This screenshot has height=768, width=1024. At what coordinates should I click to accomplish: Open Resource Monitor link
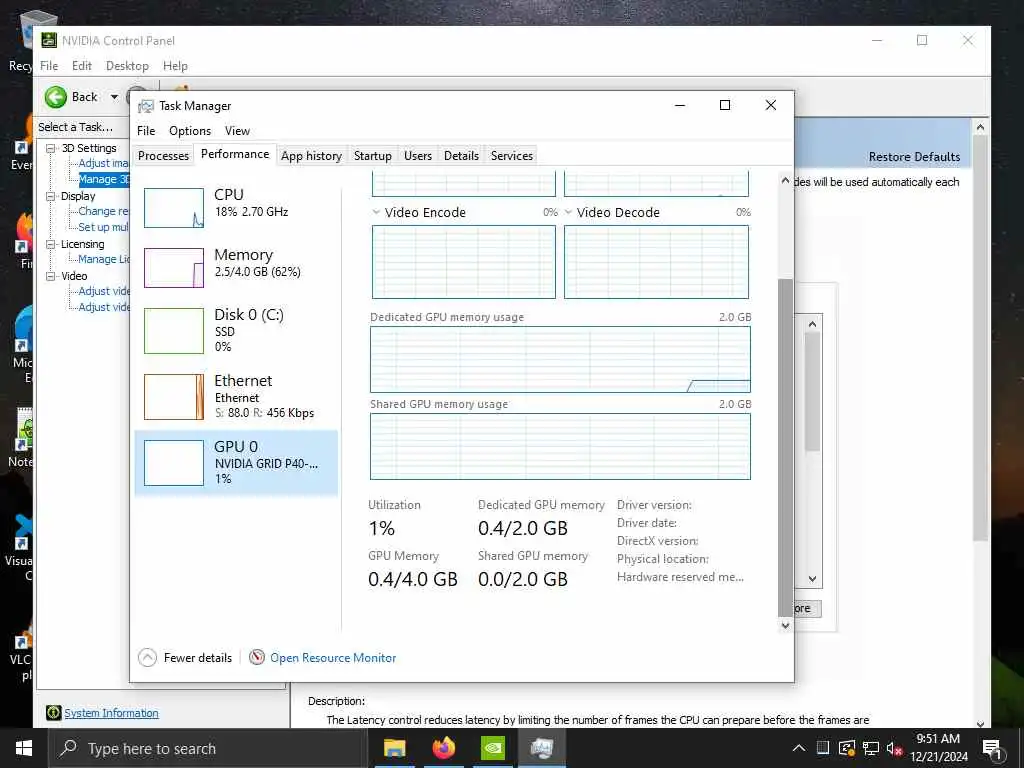333,658
